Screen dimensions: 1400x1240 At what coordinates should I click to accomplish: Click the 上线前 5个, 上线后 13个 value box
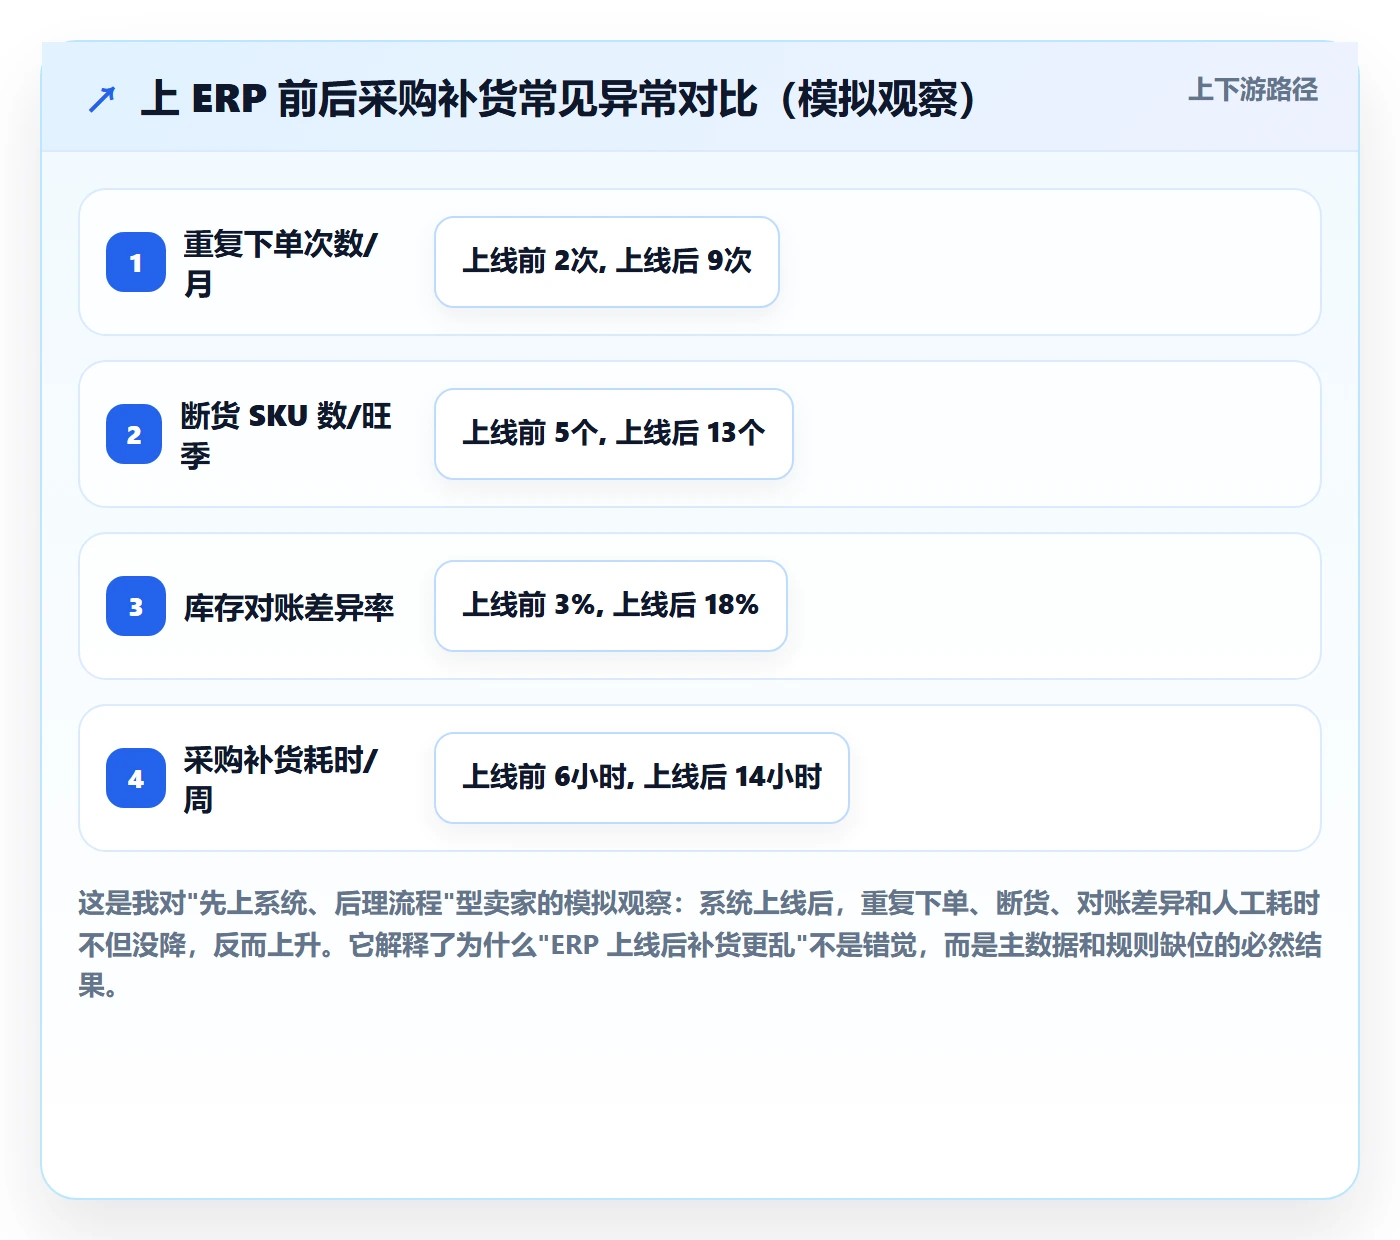click(614, 434)
